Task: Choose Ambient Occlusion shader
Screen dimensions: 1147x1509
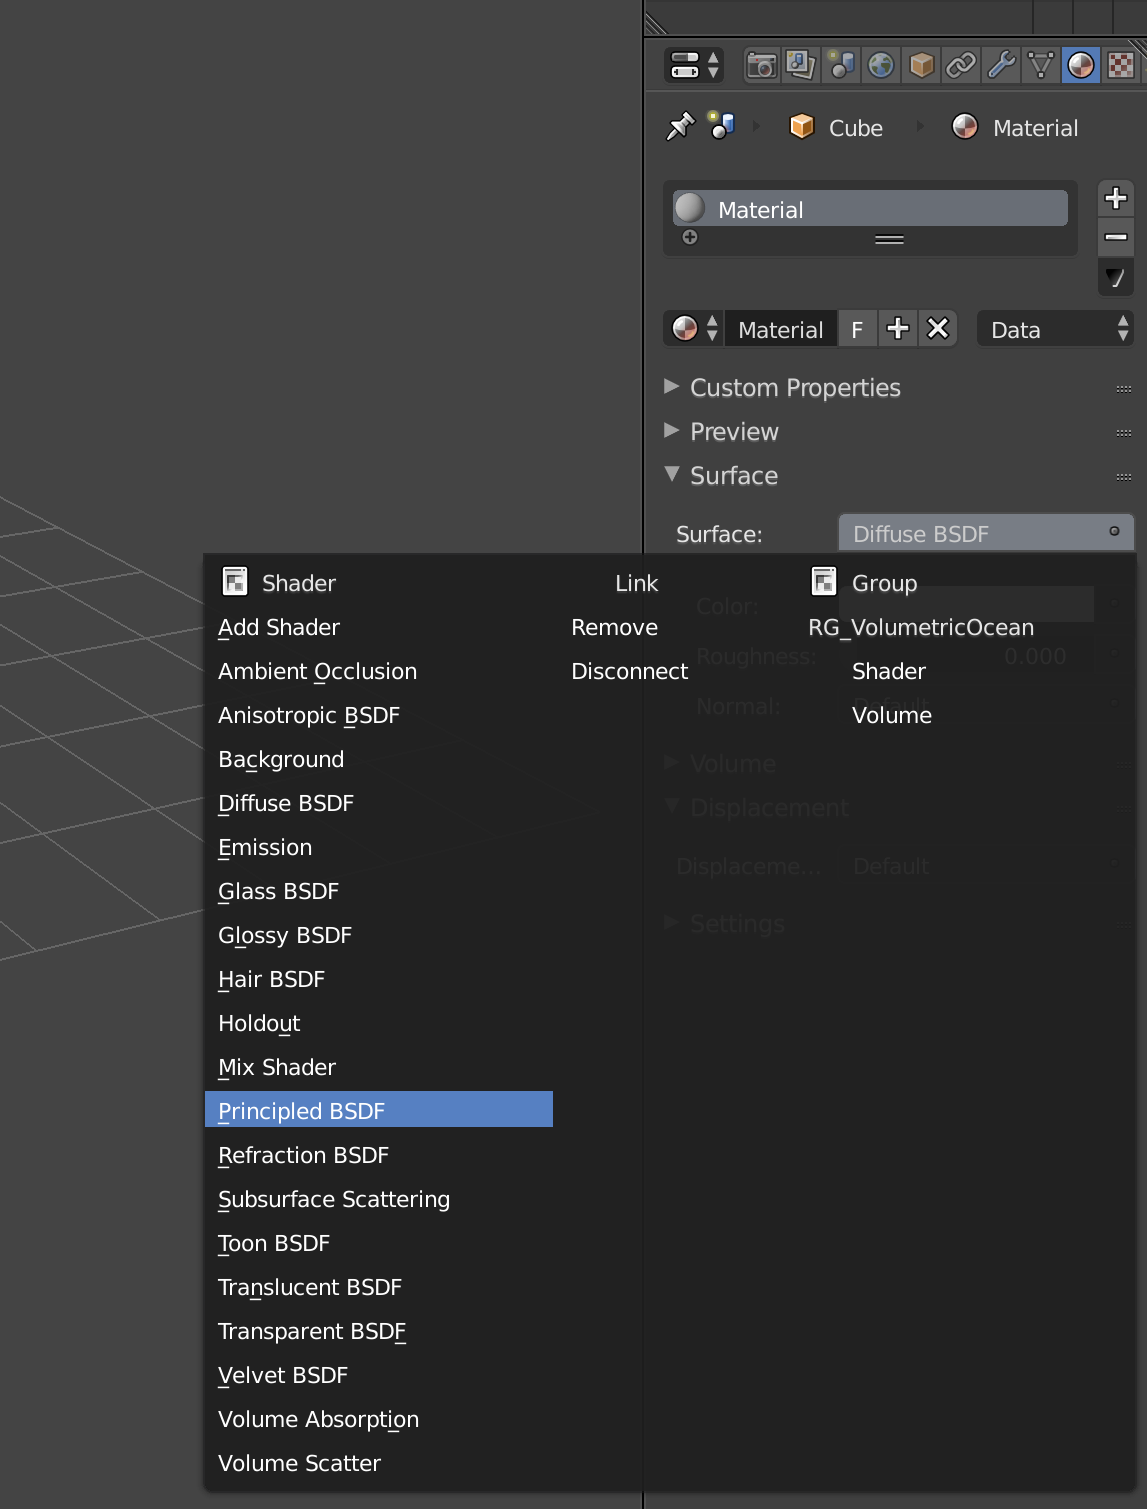Action: [x=379, y=671]
